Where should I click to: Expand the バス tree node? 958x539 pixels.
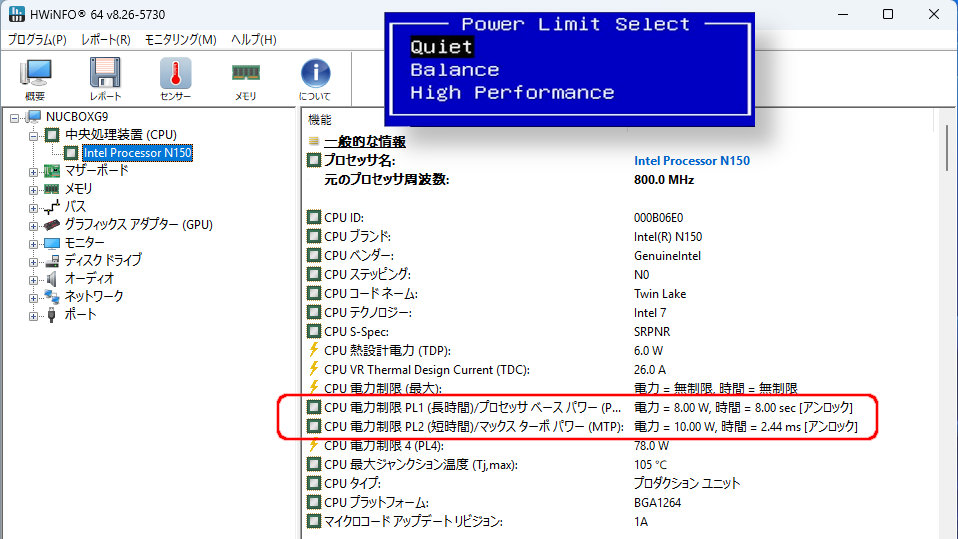34,208
